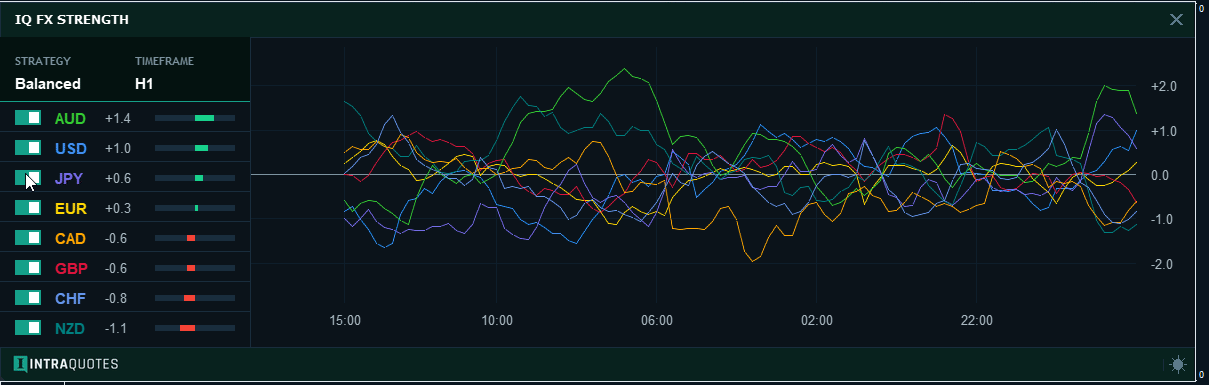Toggle the CAD currency switch
The image size is (1209, 385).
pyautogui.click(x=28, y=238)
